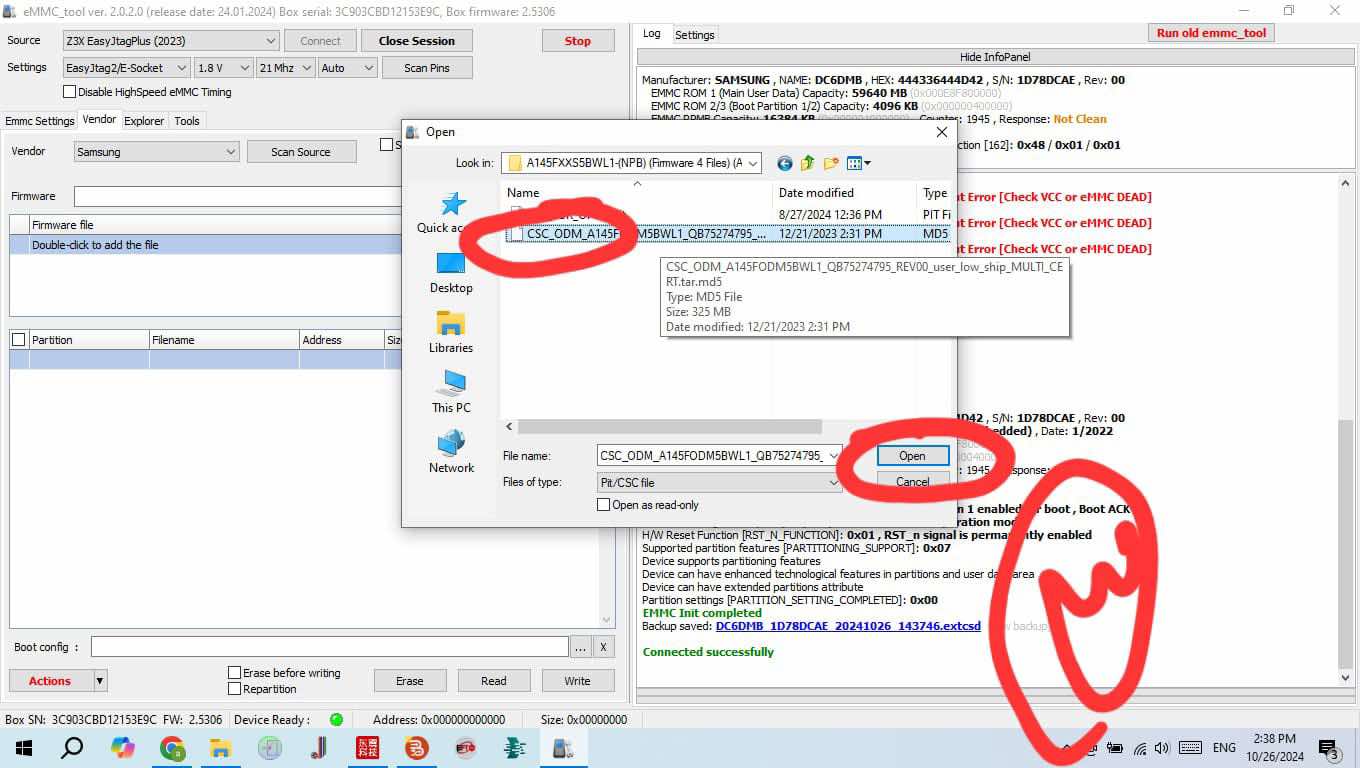Open File Explorer from the taskbar

221,748
